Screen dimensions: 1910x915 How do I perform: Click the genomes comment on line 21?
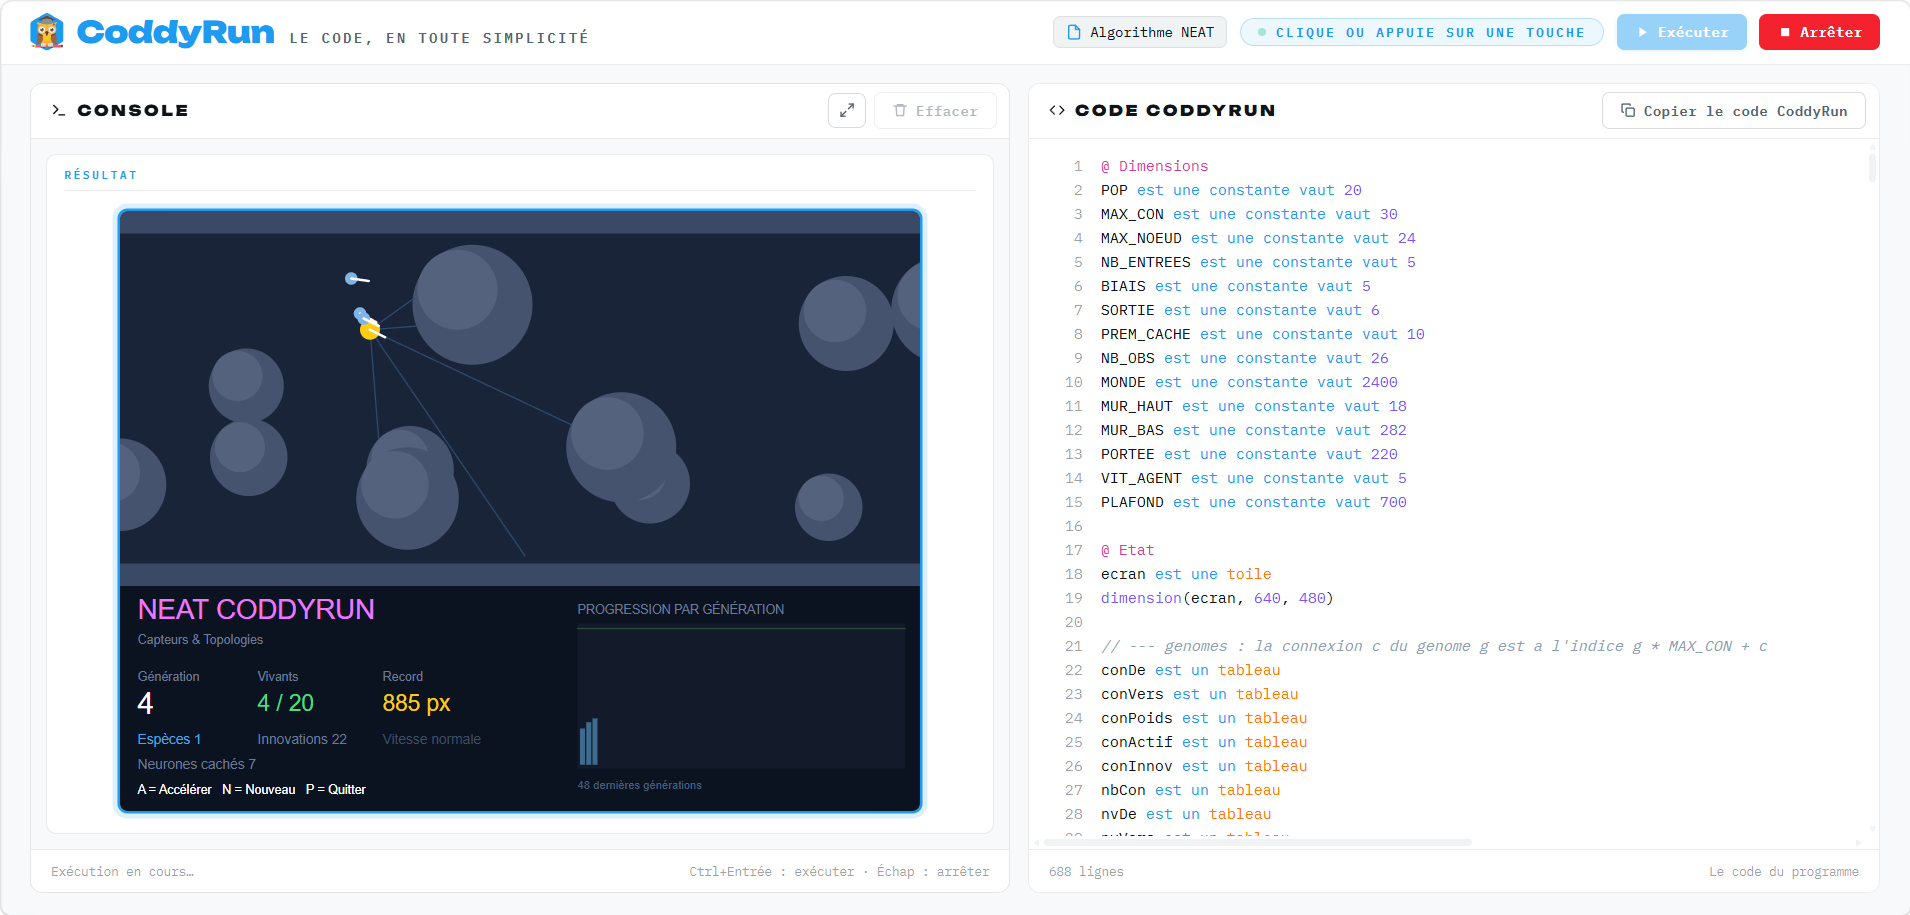coord(1434,646)
